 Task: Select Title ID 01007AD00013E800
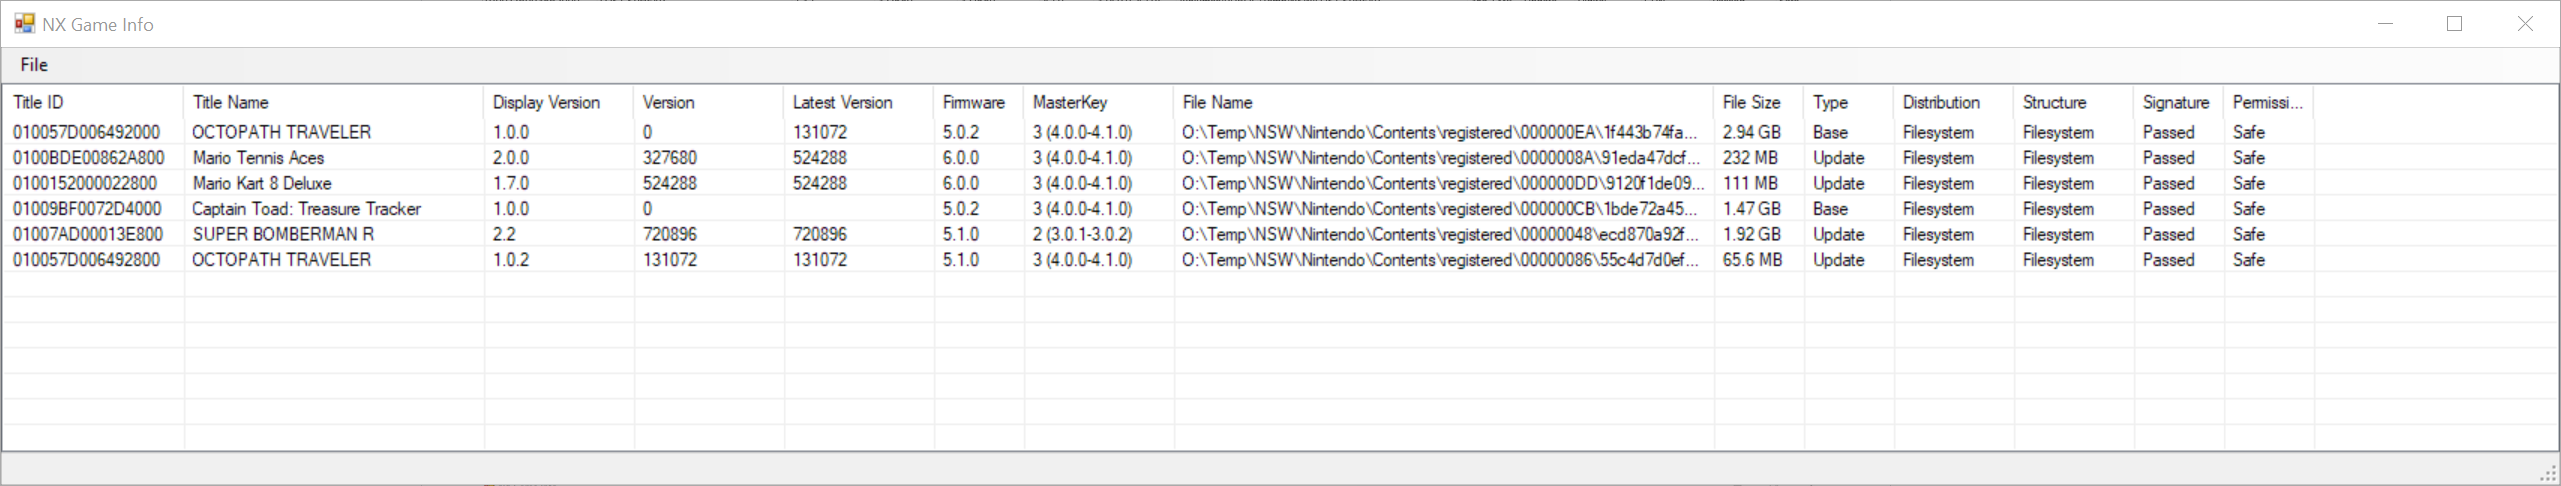point(88,234)
